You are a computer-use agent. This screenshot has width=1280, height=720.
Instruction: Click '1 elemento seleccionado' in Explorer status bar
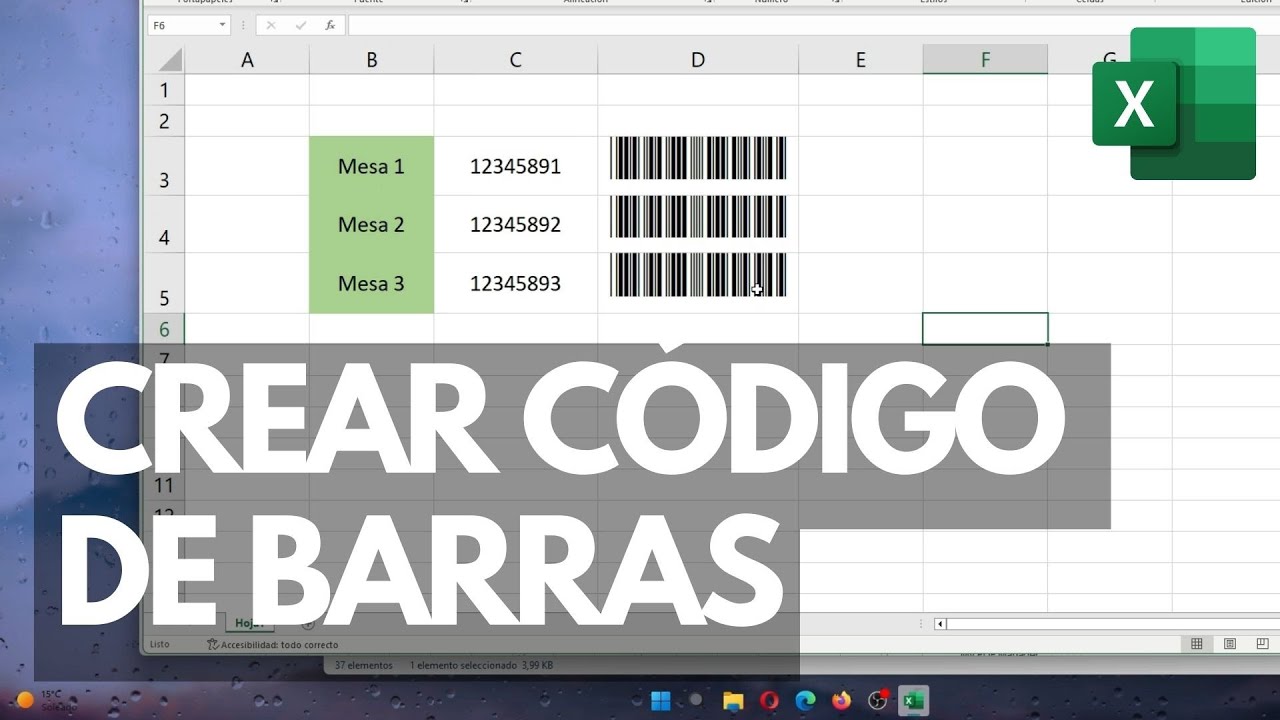[463, 664]
